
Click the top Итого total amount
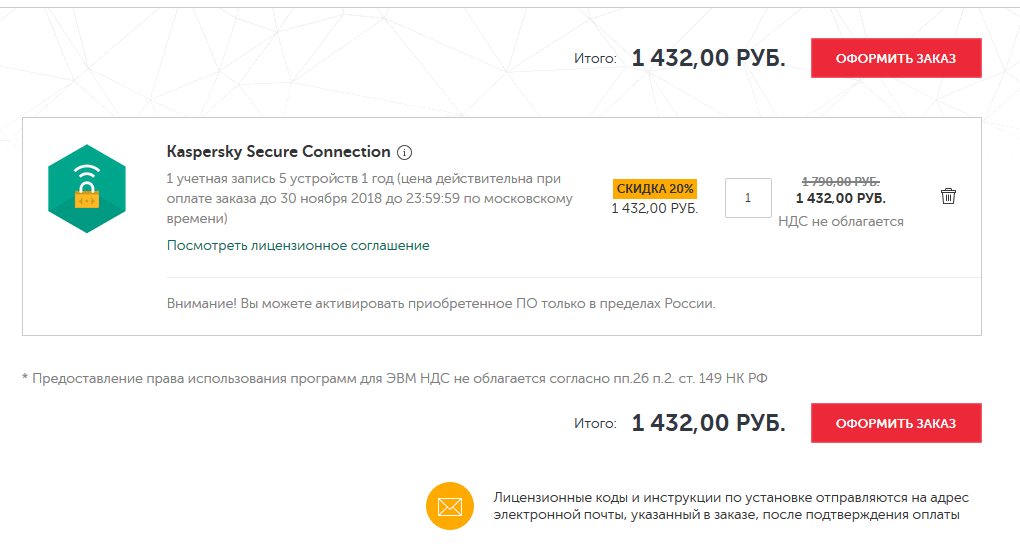pos(708,58)
